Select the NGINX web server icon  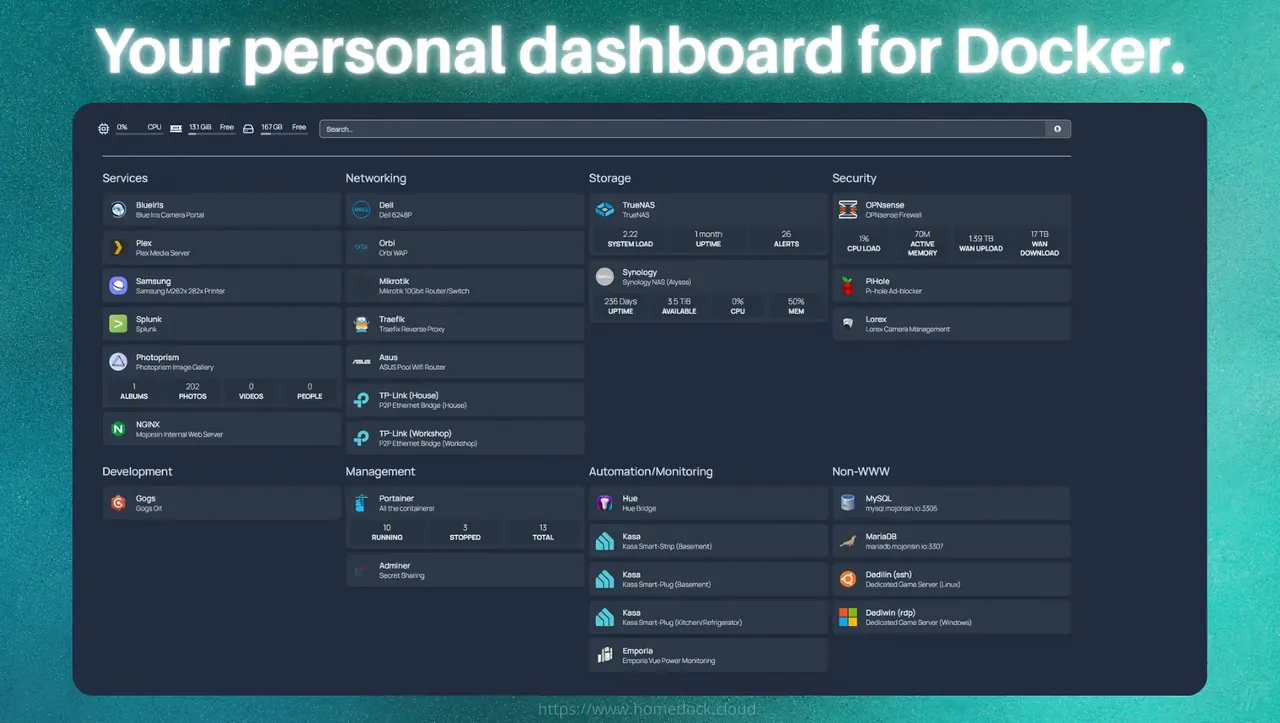[118, 429]
